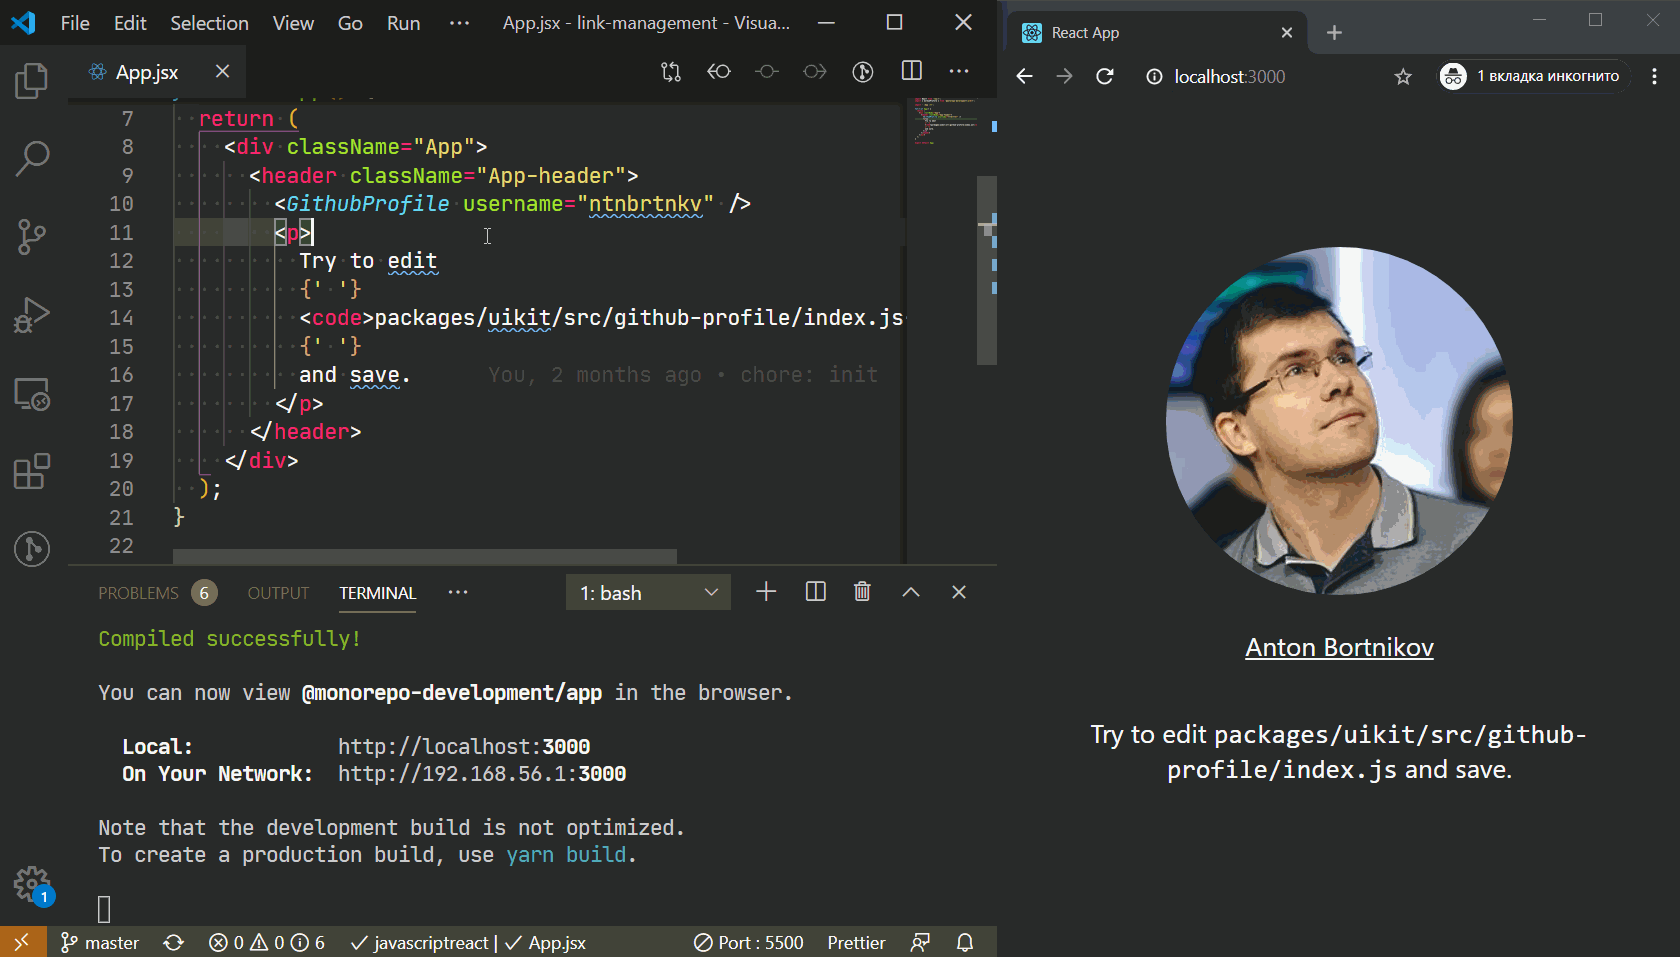Click the Anton Bortnikov profile link
The width and height of the screenshot is (1680, 957).
(1339, 648)
